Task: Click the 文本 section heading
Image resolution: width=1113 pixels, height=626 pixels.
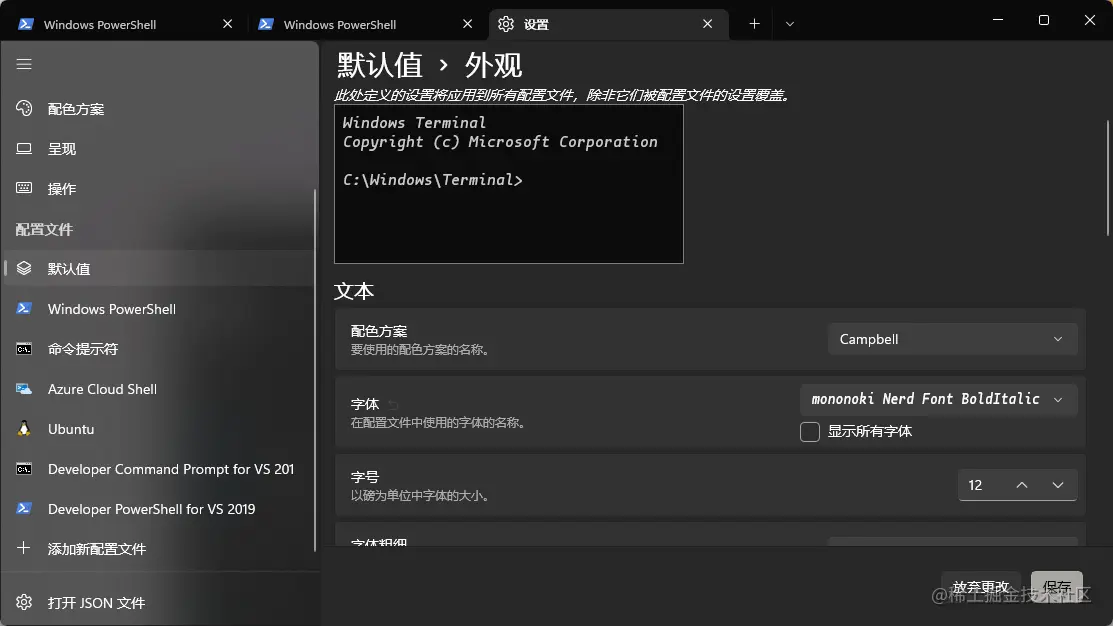Action: (x=353, y=291)
